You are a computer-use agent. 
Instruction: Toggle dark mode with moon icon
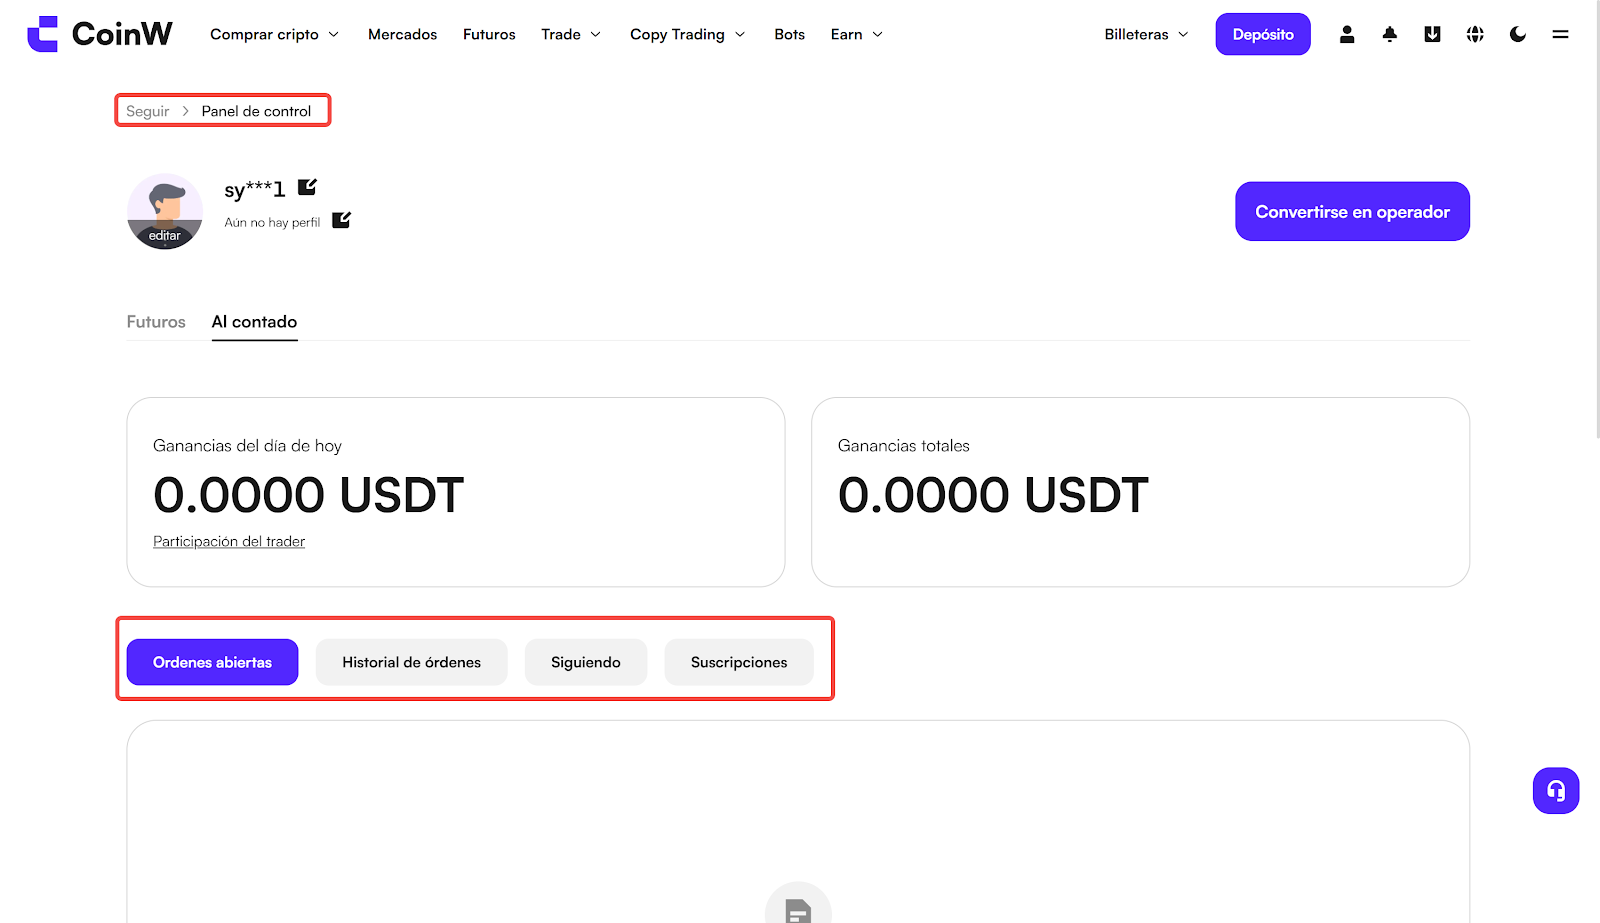tap(1518, 34)
